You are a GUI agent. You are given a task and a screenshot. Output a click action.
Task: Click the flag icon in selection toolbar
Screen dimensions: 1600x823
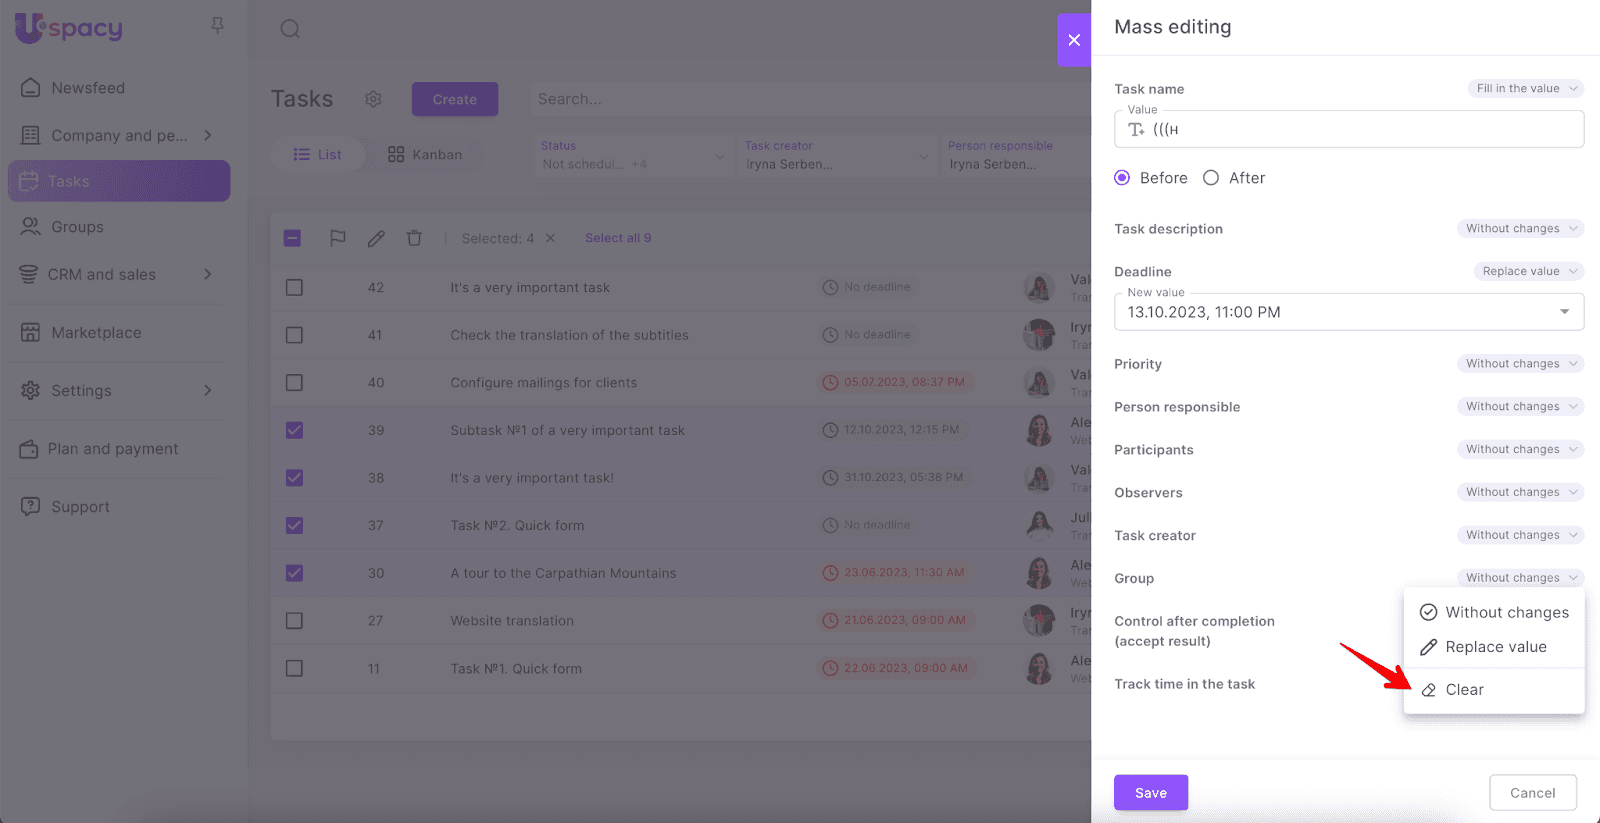pyautogui.click(x=338, y=238)
